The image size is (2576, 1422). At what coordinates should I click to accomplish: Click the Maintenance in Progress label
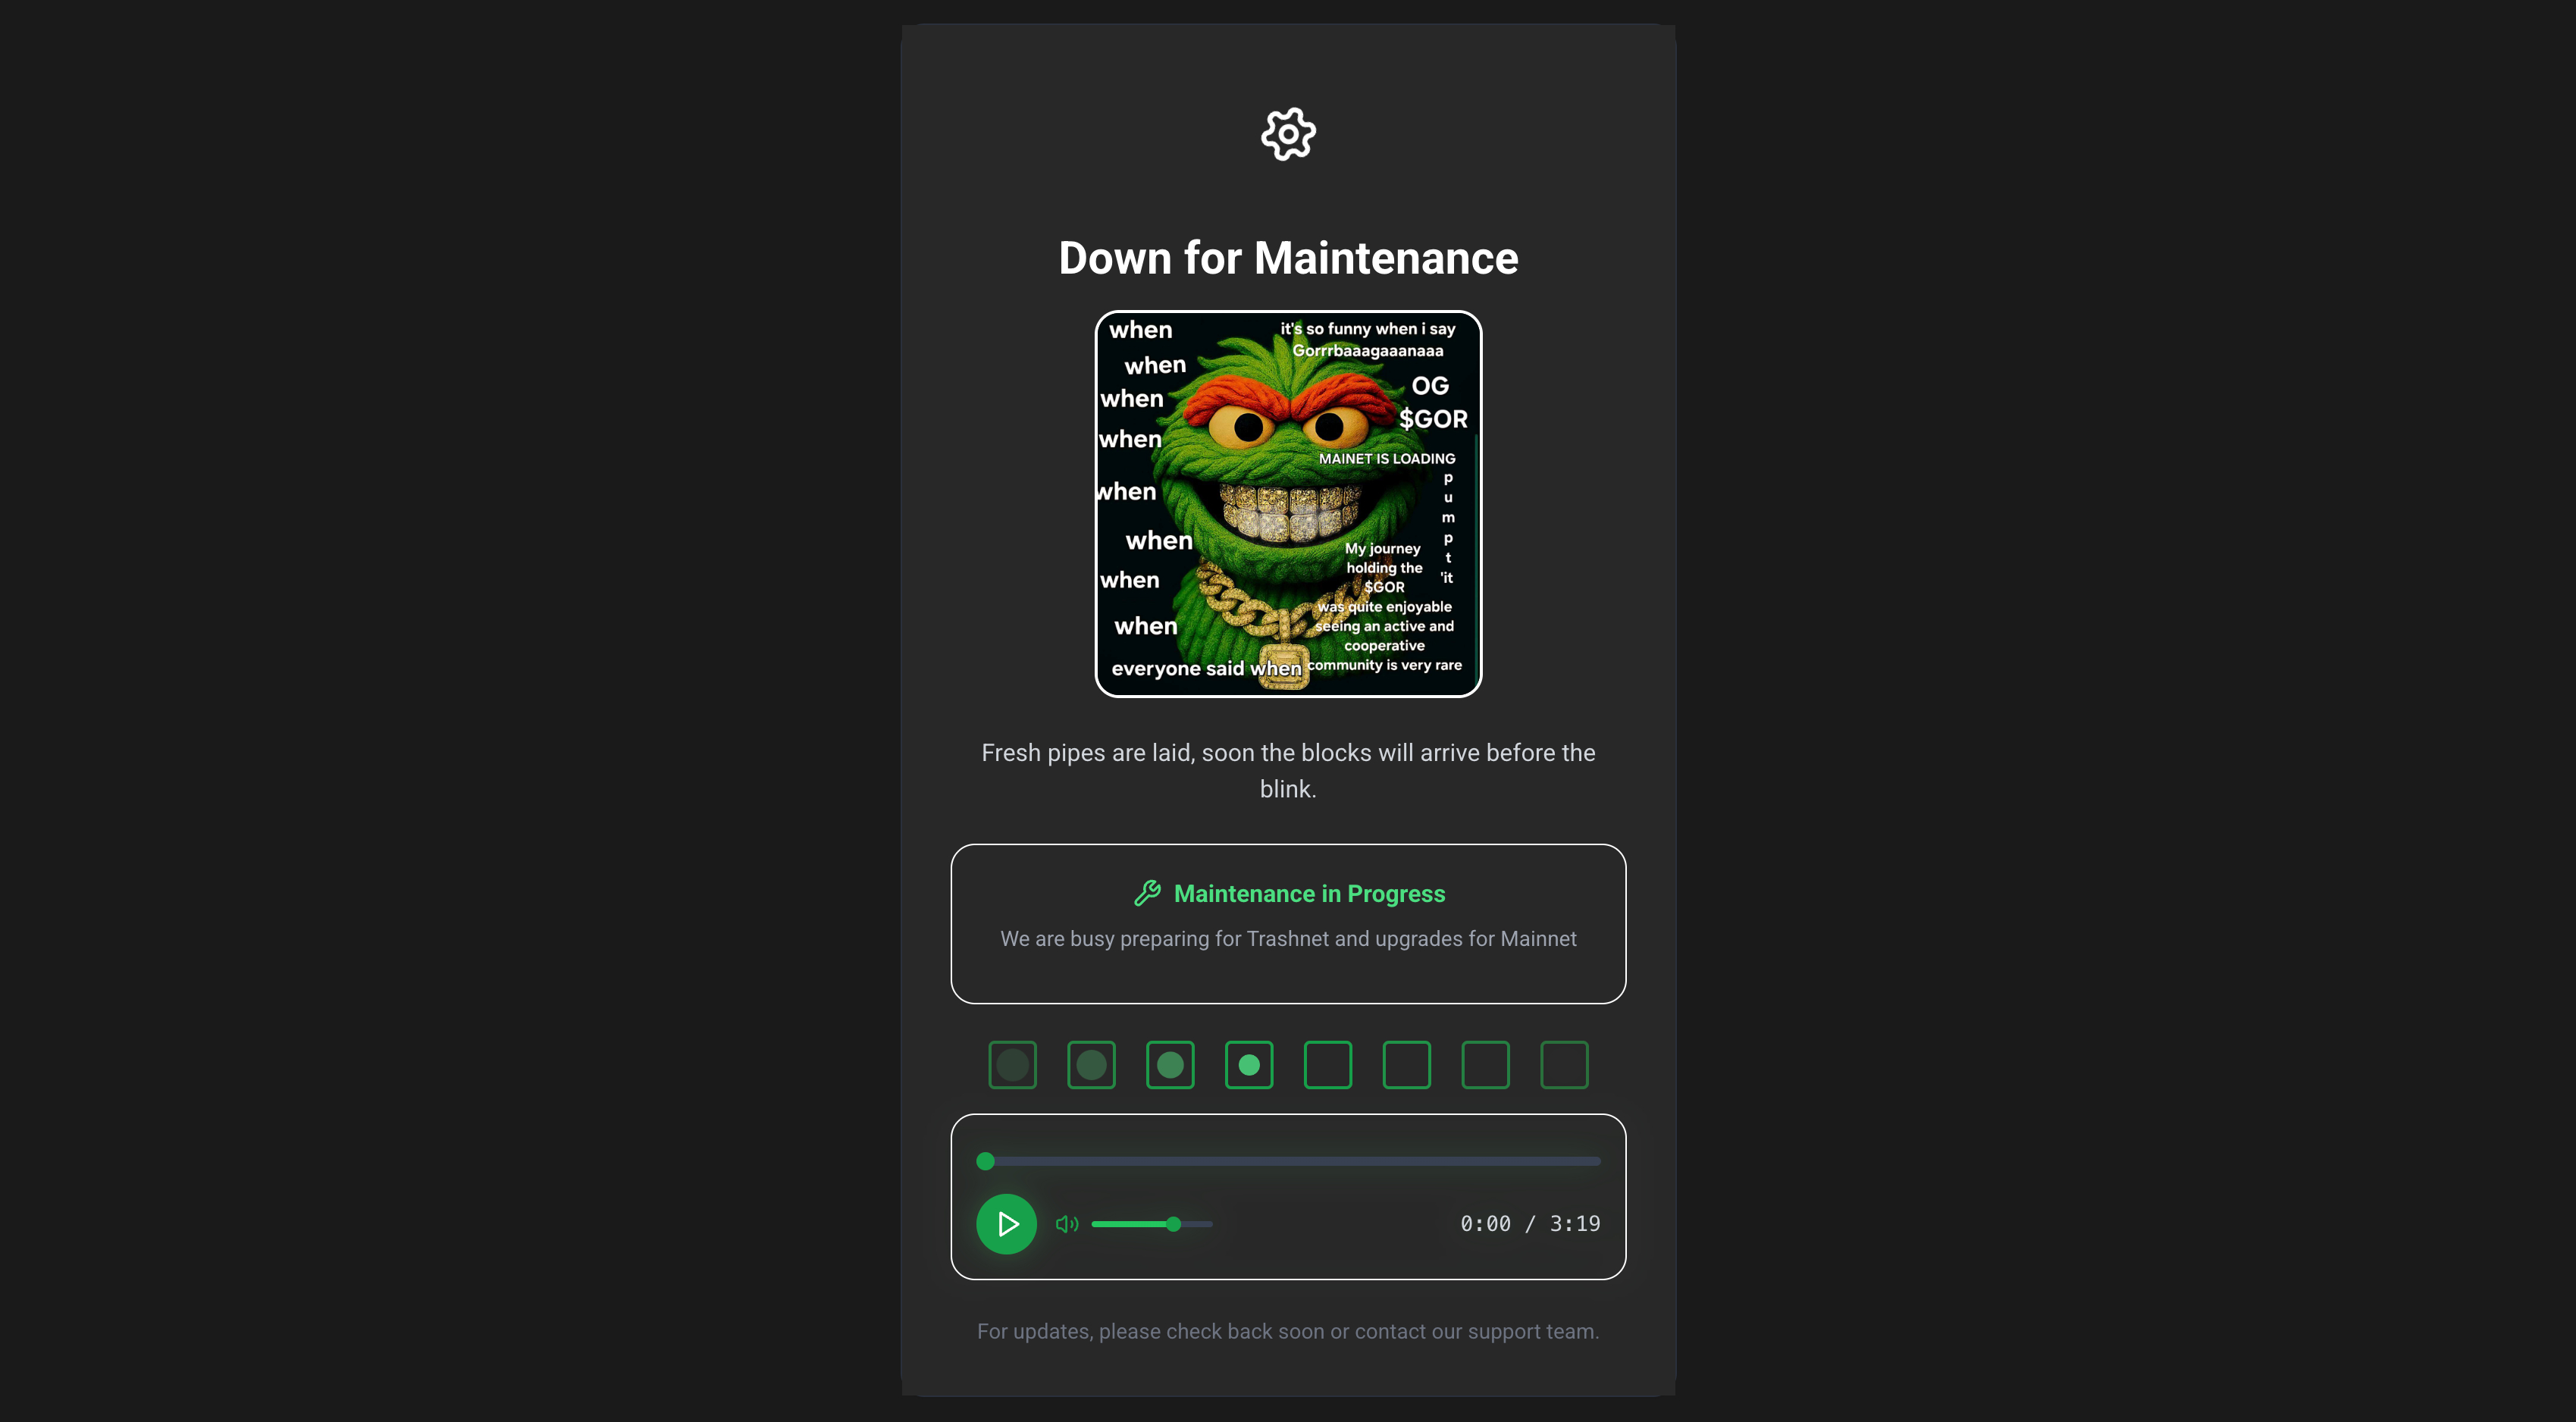[1309, 893]
